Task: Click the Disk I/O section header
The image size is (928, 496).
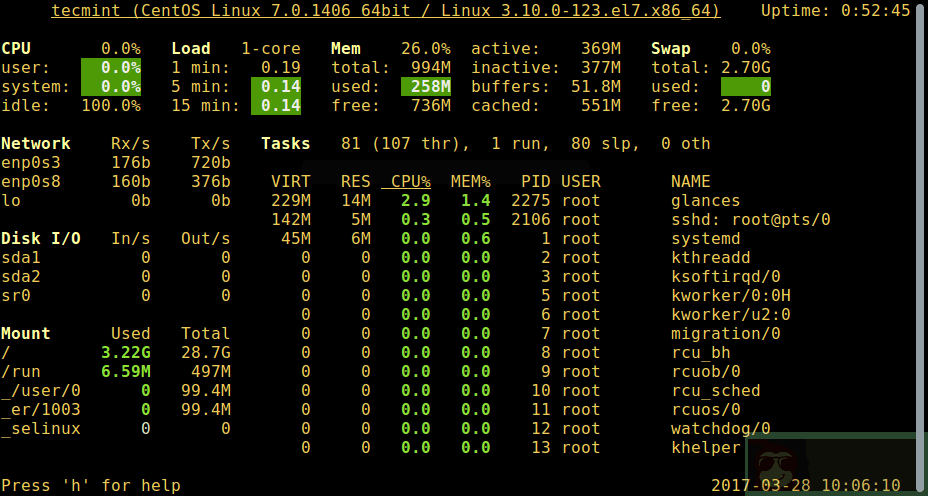Action: [x=41, y=238]
